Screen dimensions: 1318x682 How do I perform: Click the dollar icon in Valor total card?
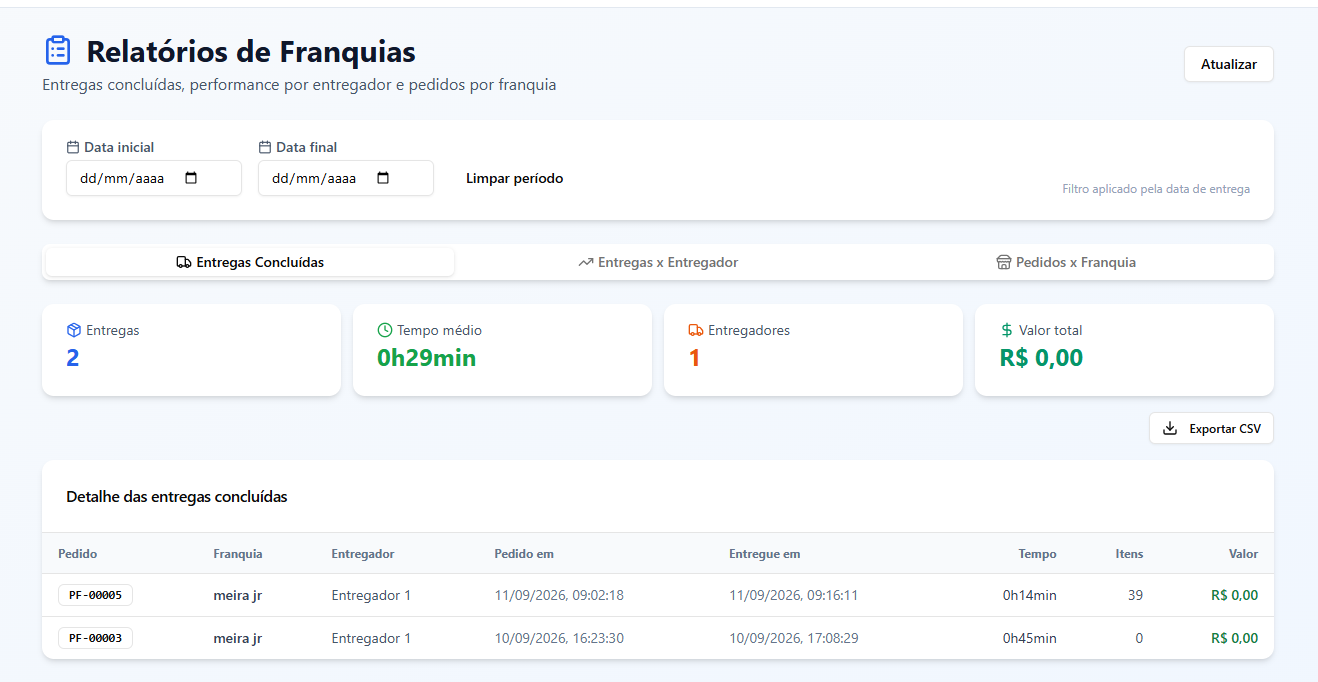point(1007,330)
